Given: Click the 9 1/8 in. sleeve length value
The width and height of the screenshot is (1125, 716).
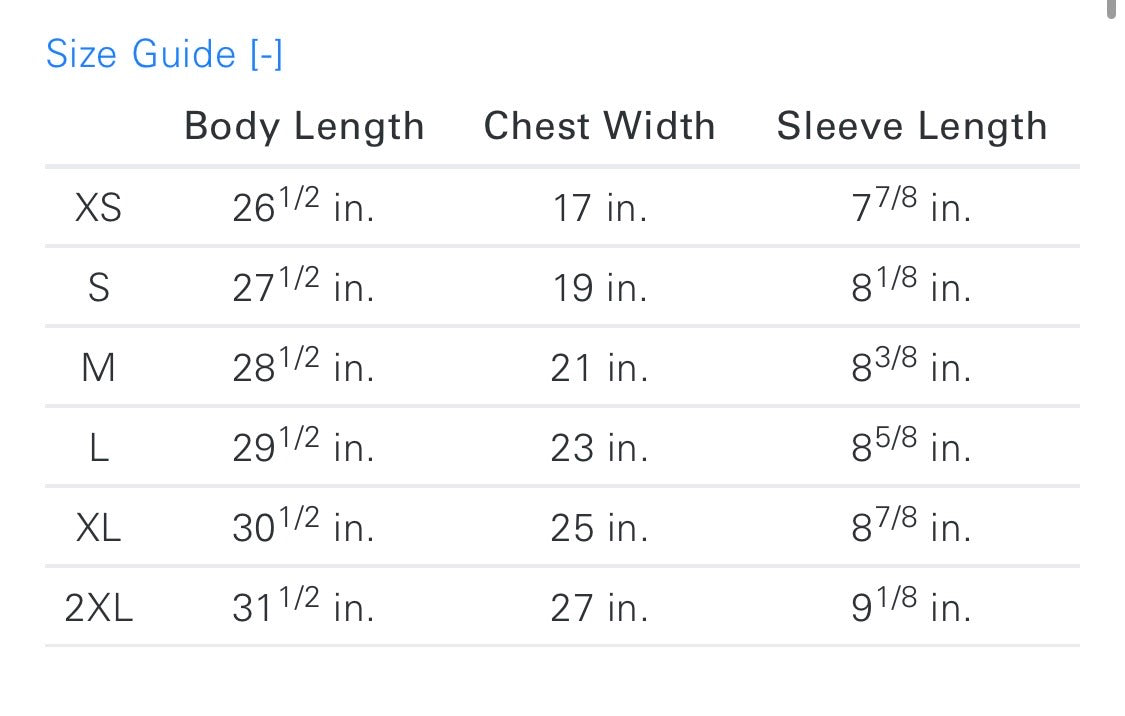Looking at the screenshot, I should click(911, 607).
